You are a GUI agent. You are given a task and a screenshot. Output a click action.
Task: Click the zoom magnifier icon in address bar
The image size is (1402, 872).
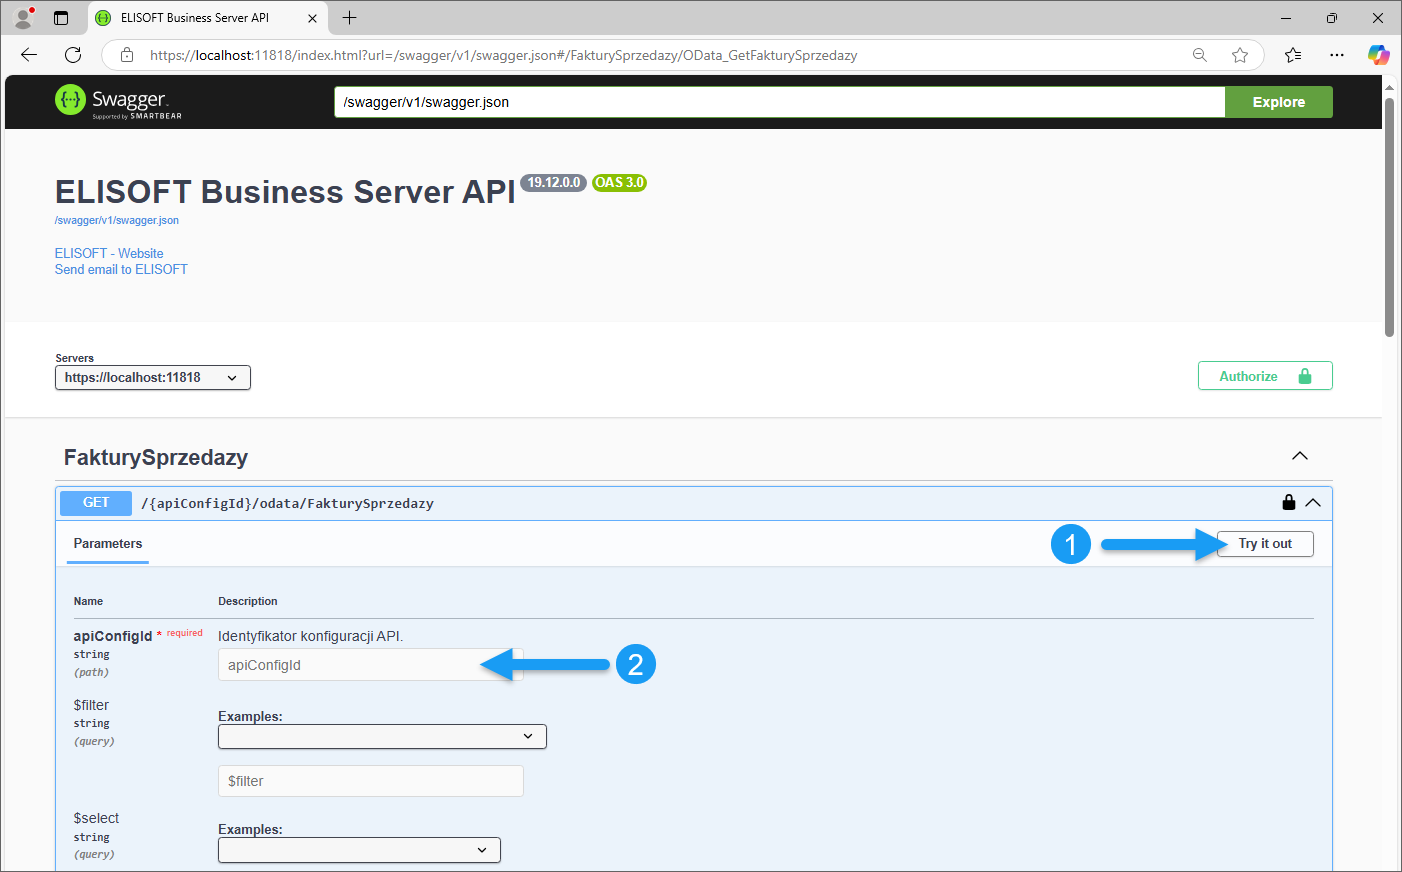[x=1200, y=55]
